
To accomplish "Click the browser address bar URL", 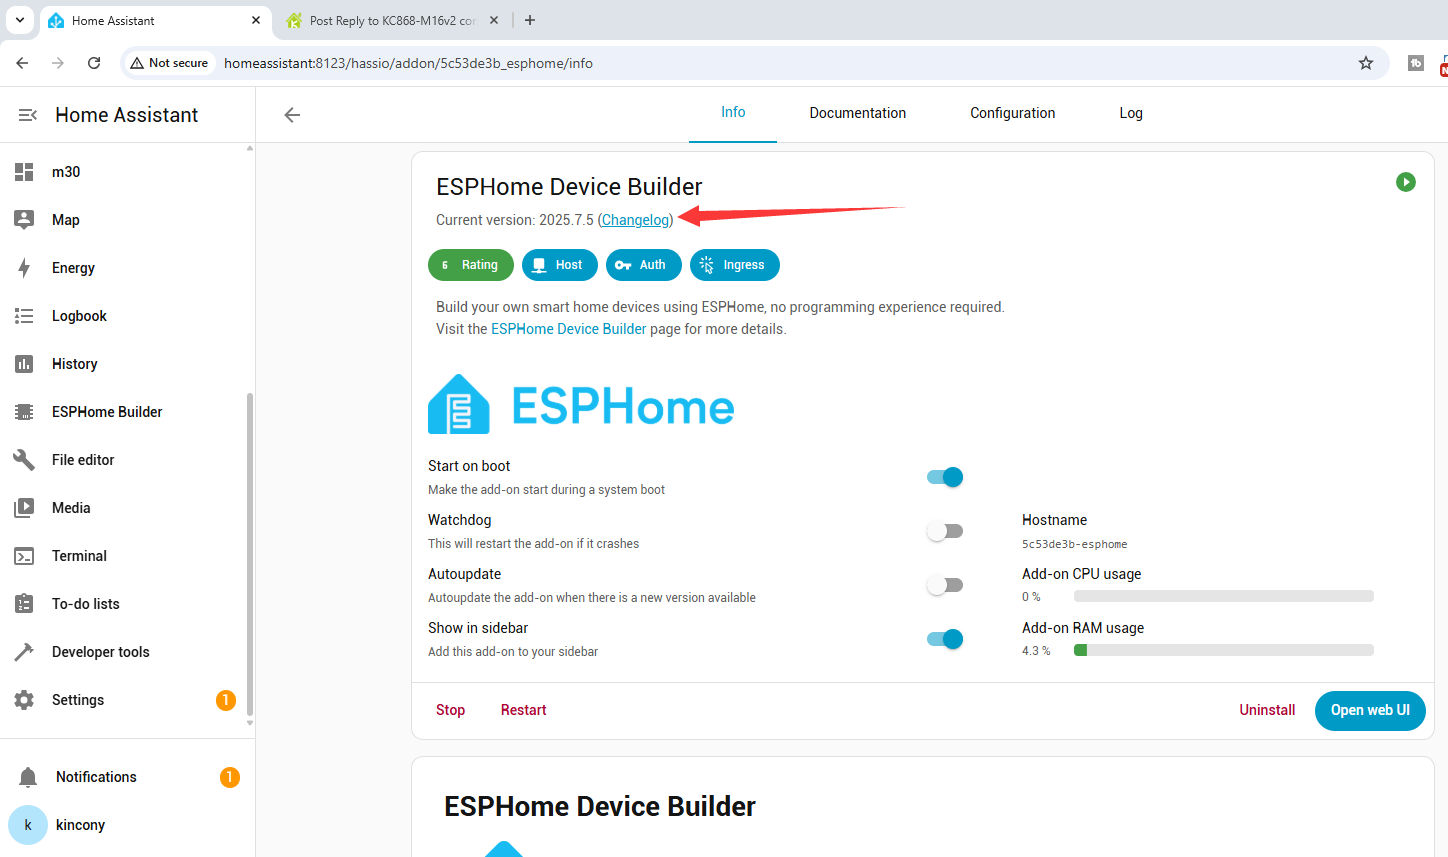I will (408, 63).
